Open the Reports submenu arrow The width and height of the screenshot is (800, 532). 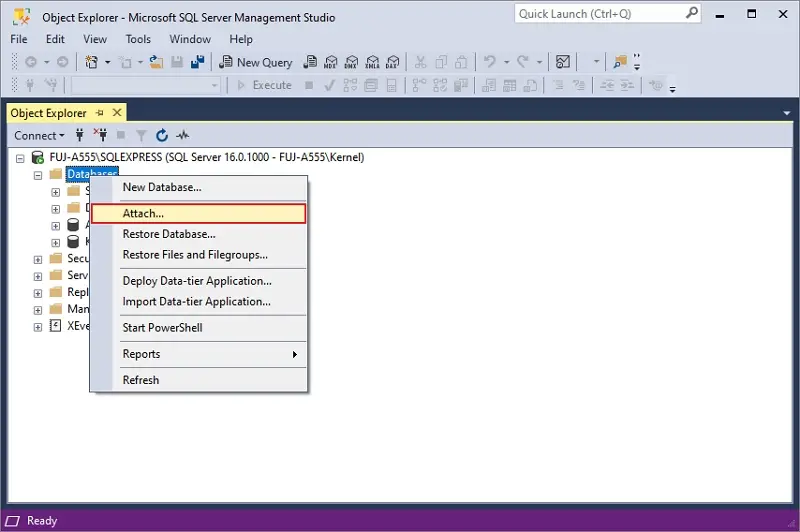coord(294,354)
